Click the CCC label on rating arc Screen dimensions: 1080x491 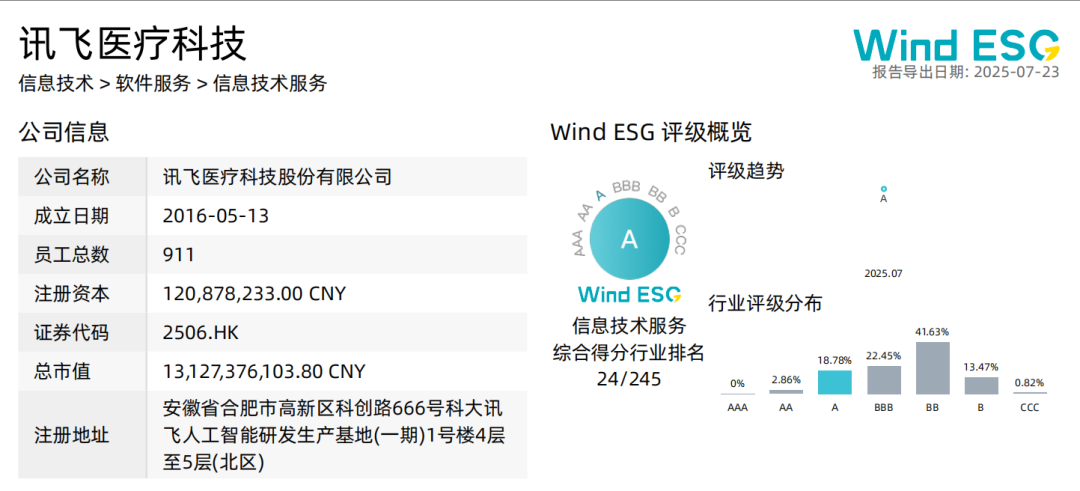[x=679, y=240]
